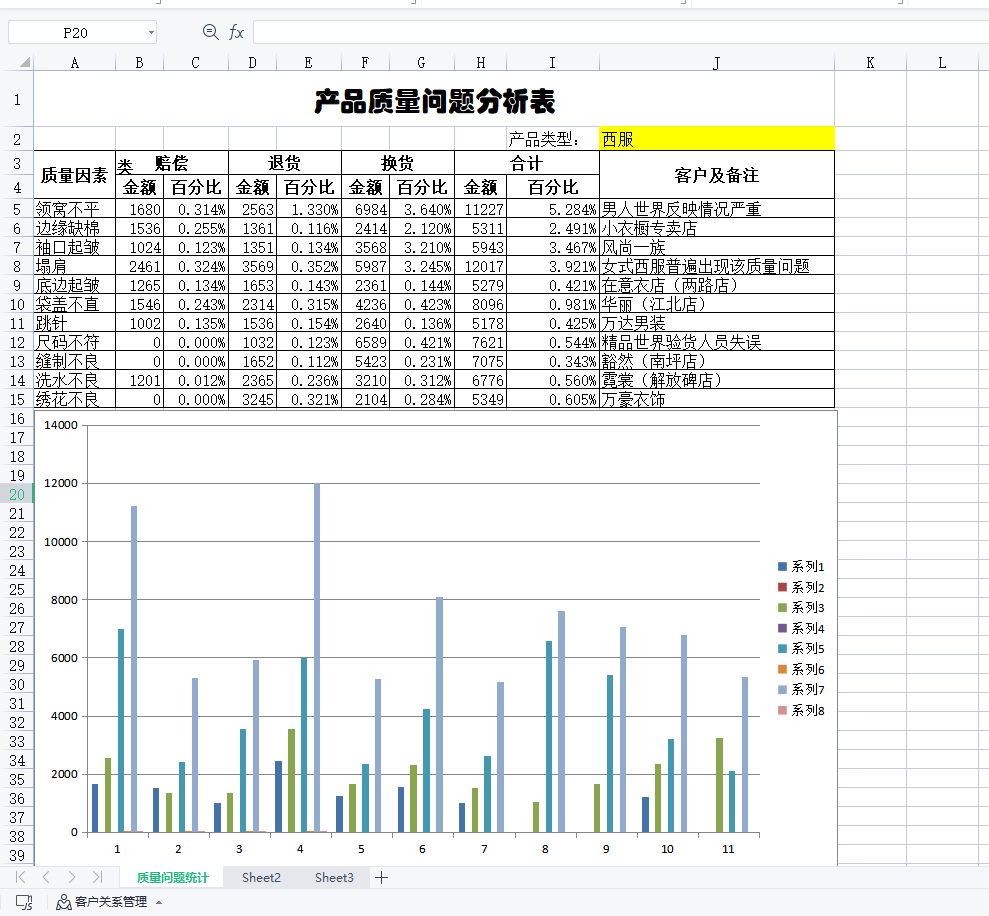Click the 系列1 legend swatch
Image resolution: width=989 pixels, height=916 pixels.
click(782, 567)
